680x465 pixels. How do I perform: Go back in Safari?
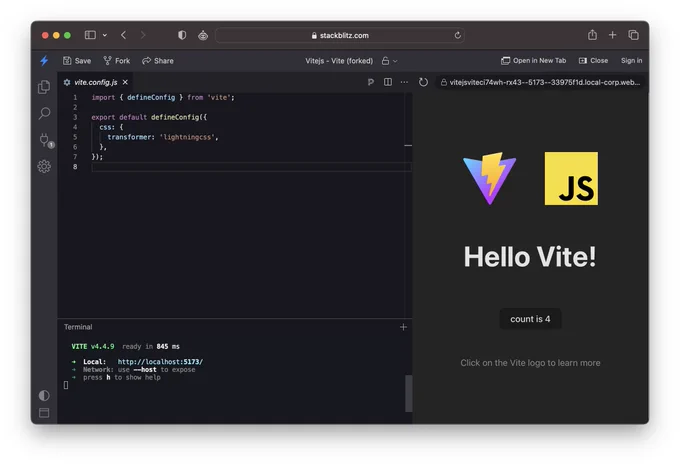pyautogui.click(x=124, y=35)
